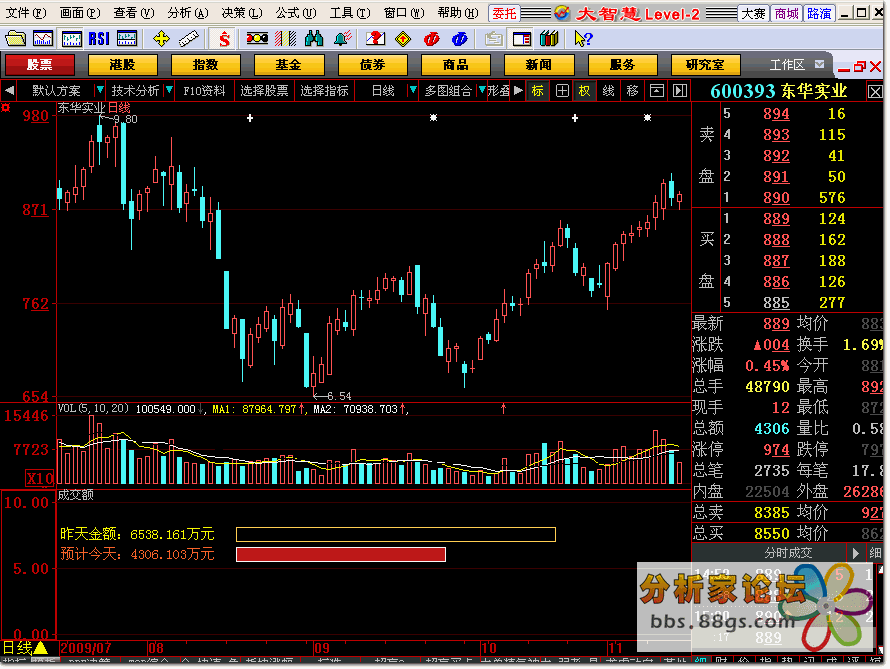
Task: Close the 600393 quote panel with X
Action: (x=875, y=91)
